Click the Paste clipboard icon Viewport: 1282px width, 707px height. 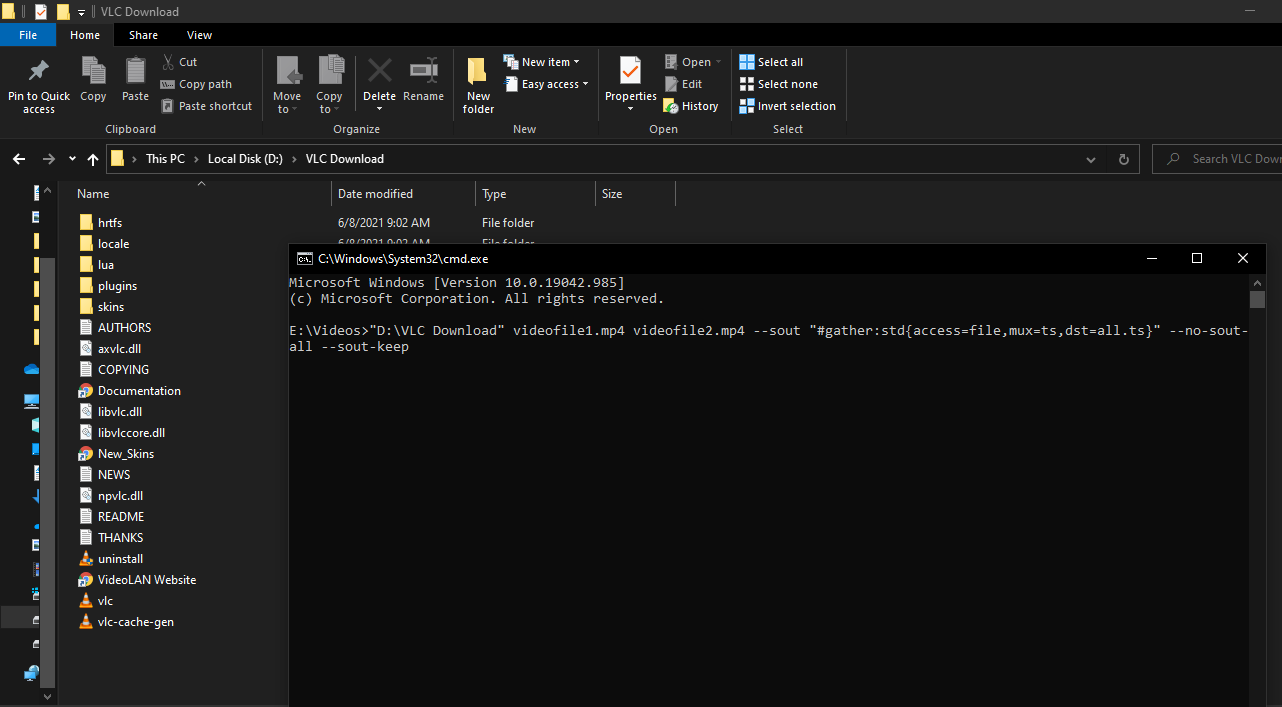tap(135, 72)
